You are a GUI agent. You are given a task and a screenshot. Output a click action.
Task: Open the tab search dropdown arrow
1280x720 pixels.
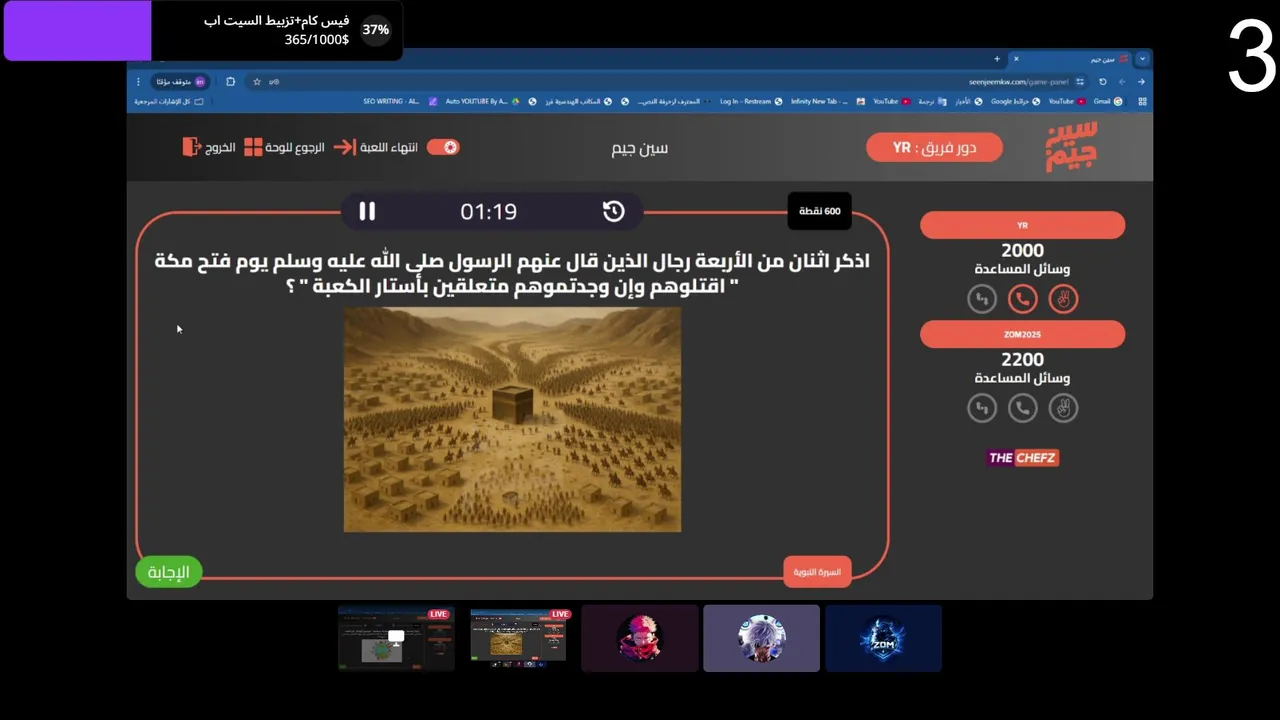[x=1142, y=59]
